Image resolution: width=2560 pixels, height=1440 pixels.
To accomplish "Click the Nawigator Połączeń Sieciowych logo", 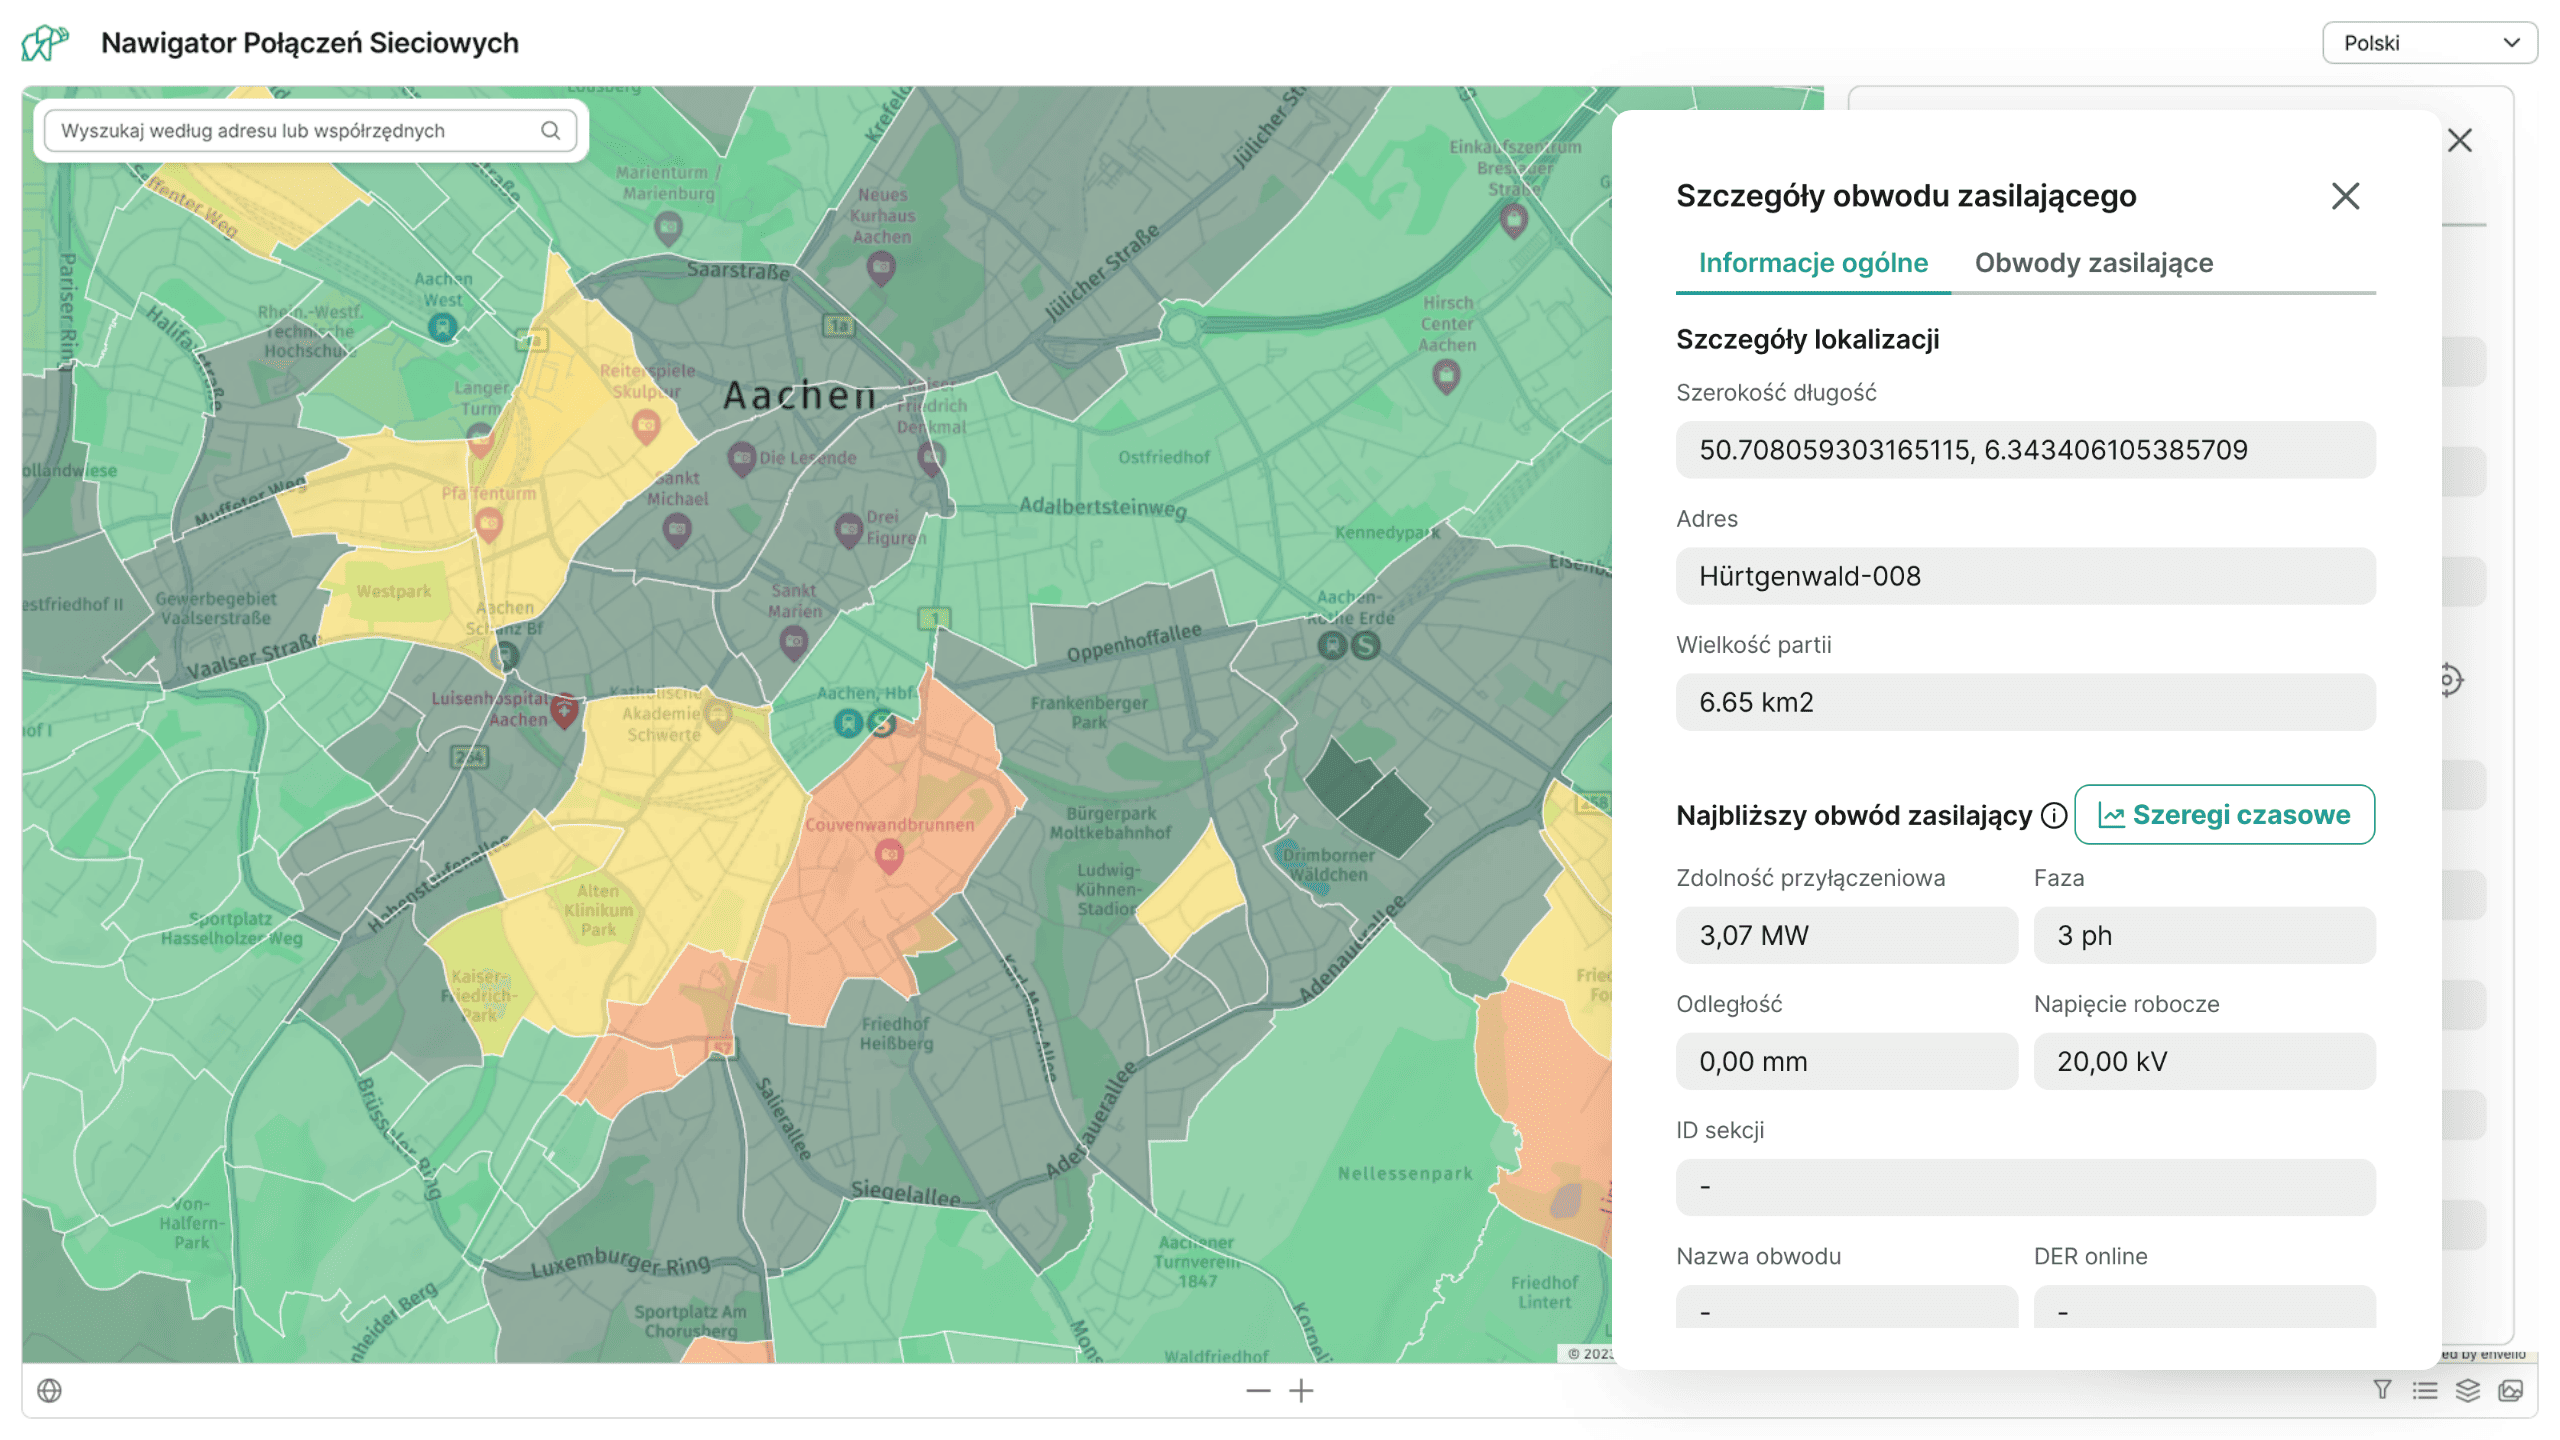I will [46, 43].
